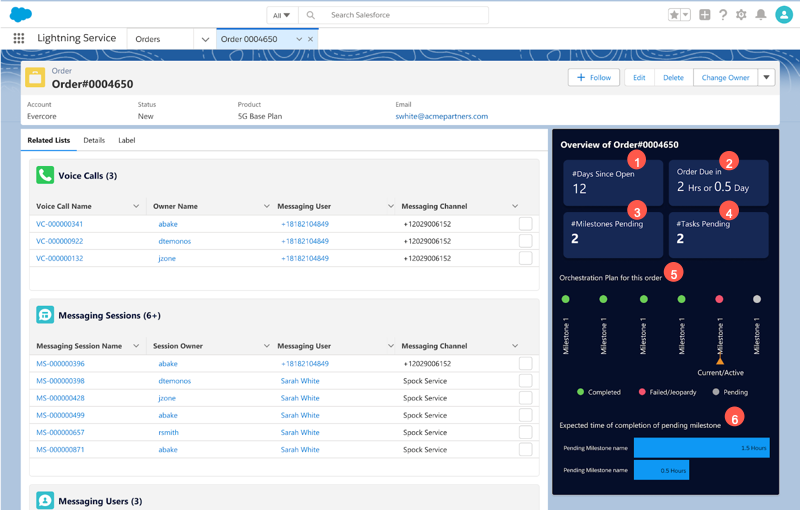Open the All search scope dropdown
800x510 pixels.
pos(282,15)
